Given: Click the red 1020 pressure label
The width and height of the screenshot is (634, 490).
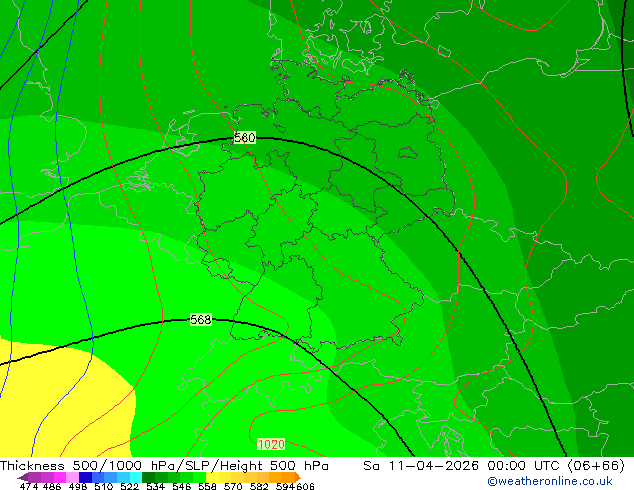Looking at the screenshot, I should pos(271,444).
